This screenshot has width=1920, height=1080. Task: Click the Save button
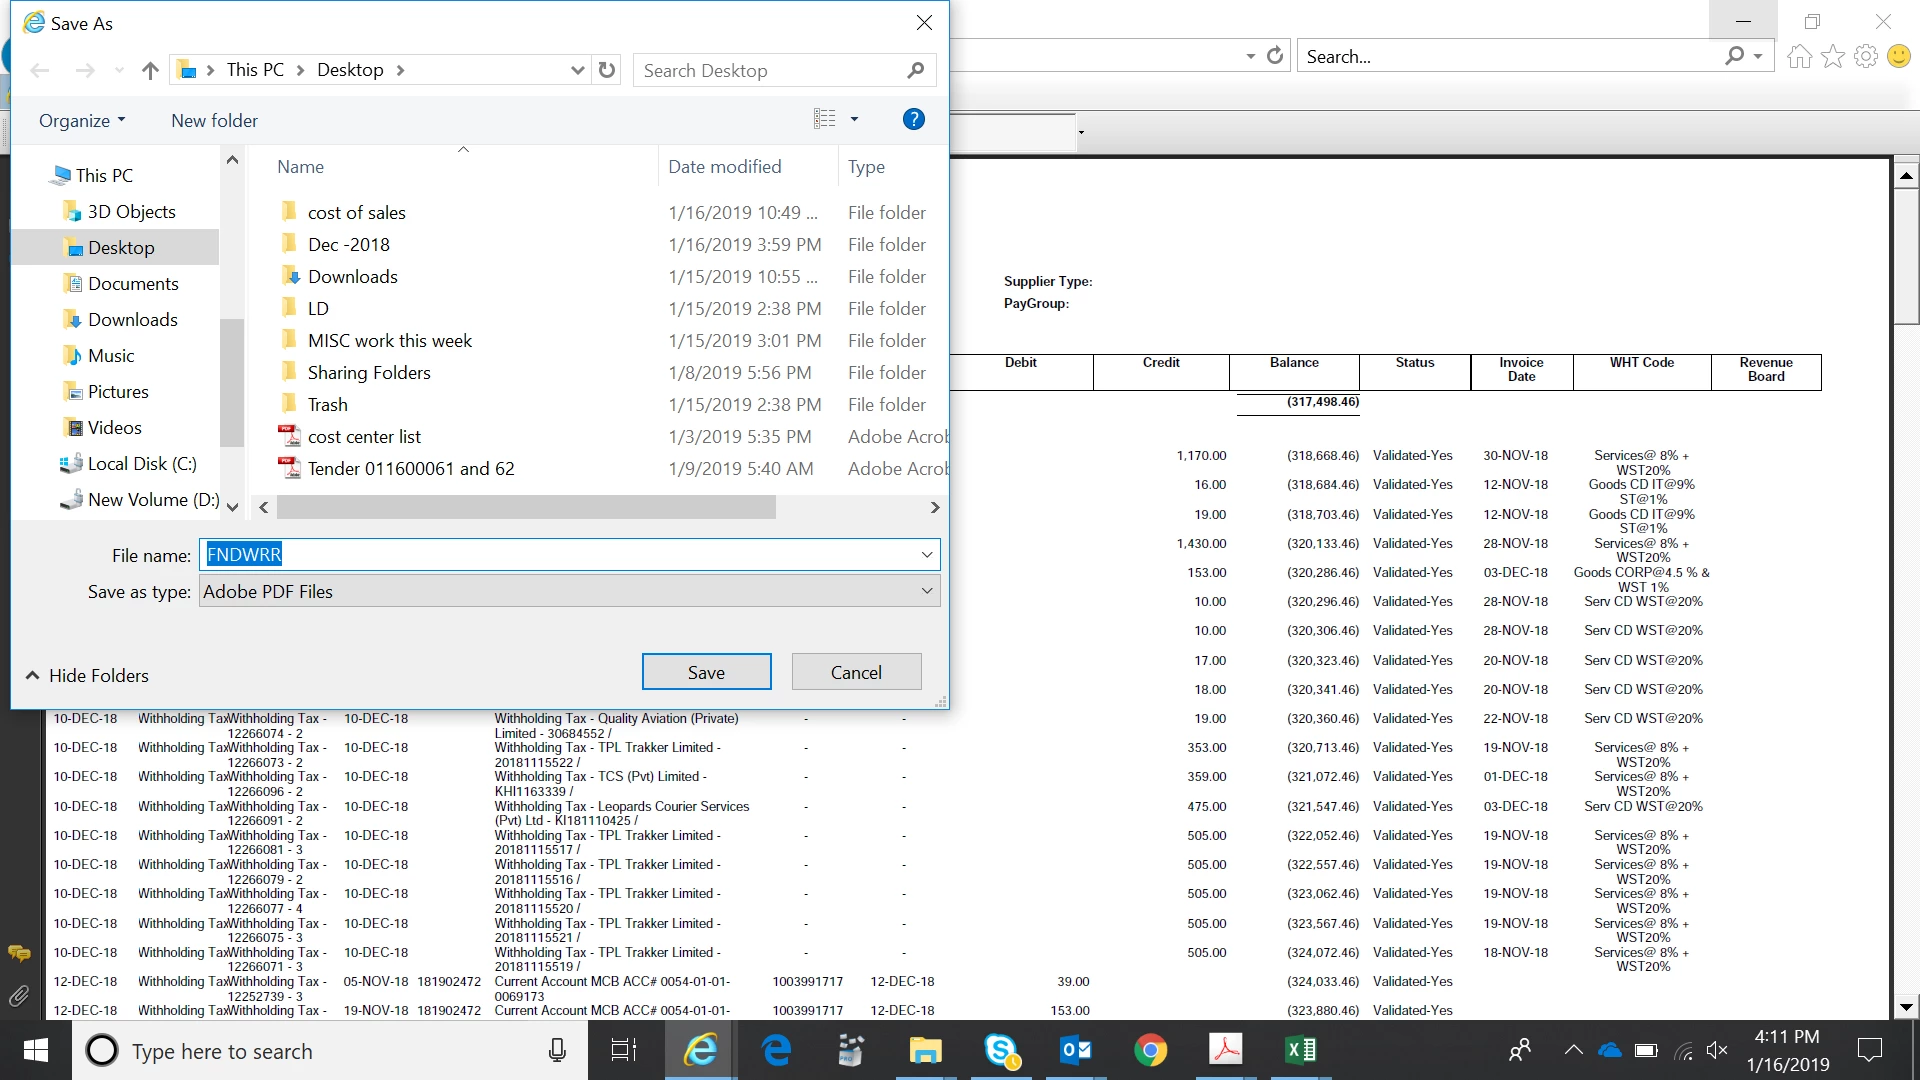pos(706,672)
